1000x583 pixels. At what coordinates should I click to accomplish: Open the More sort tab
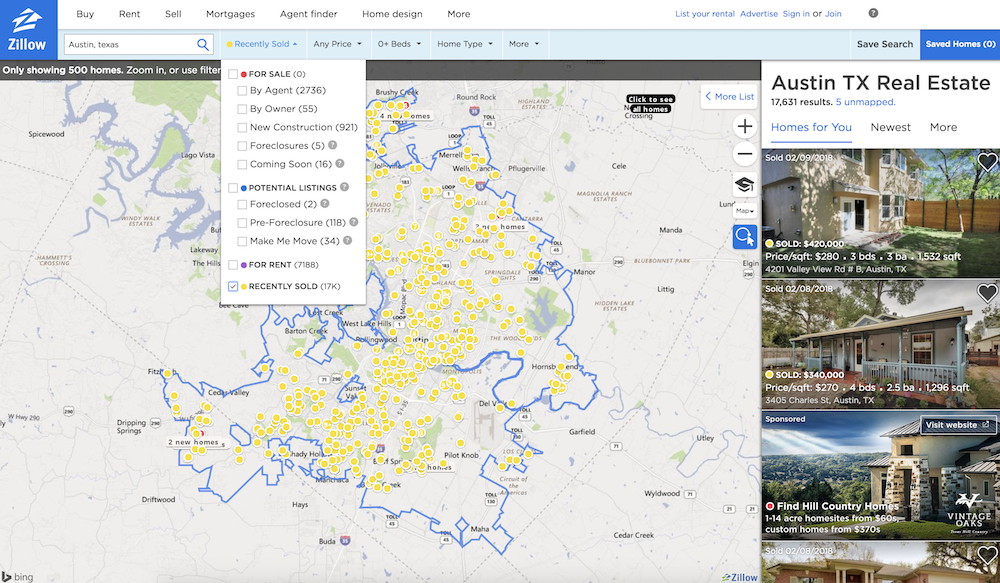click(x=943, y=127)
